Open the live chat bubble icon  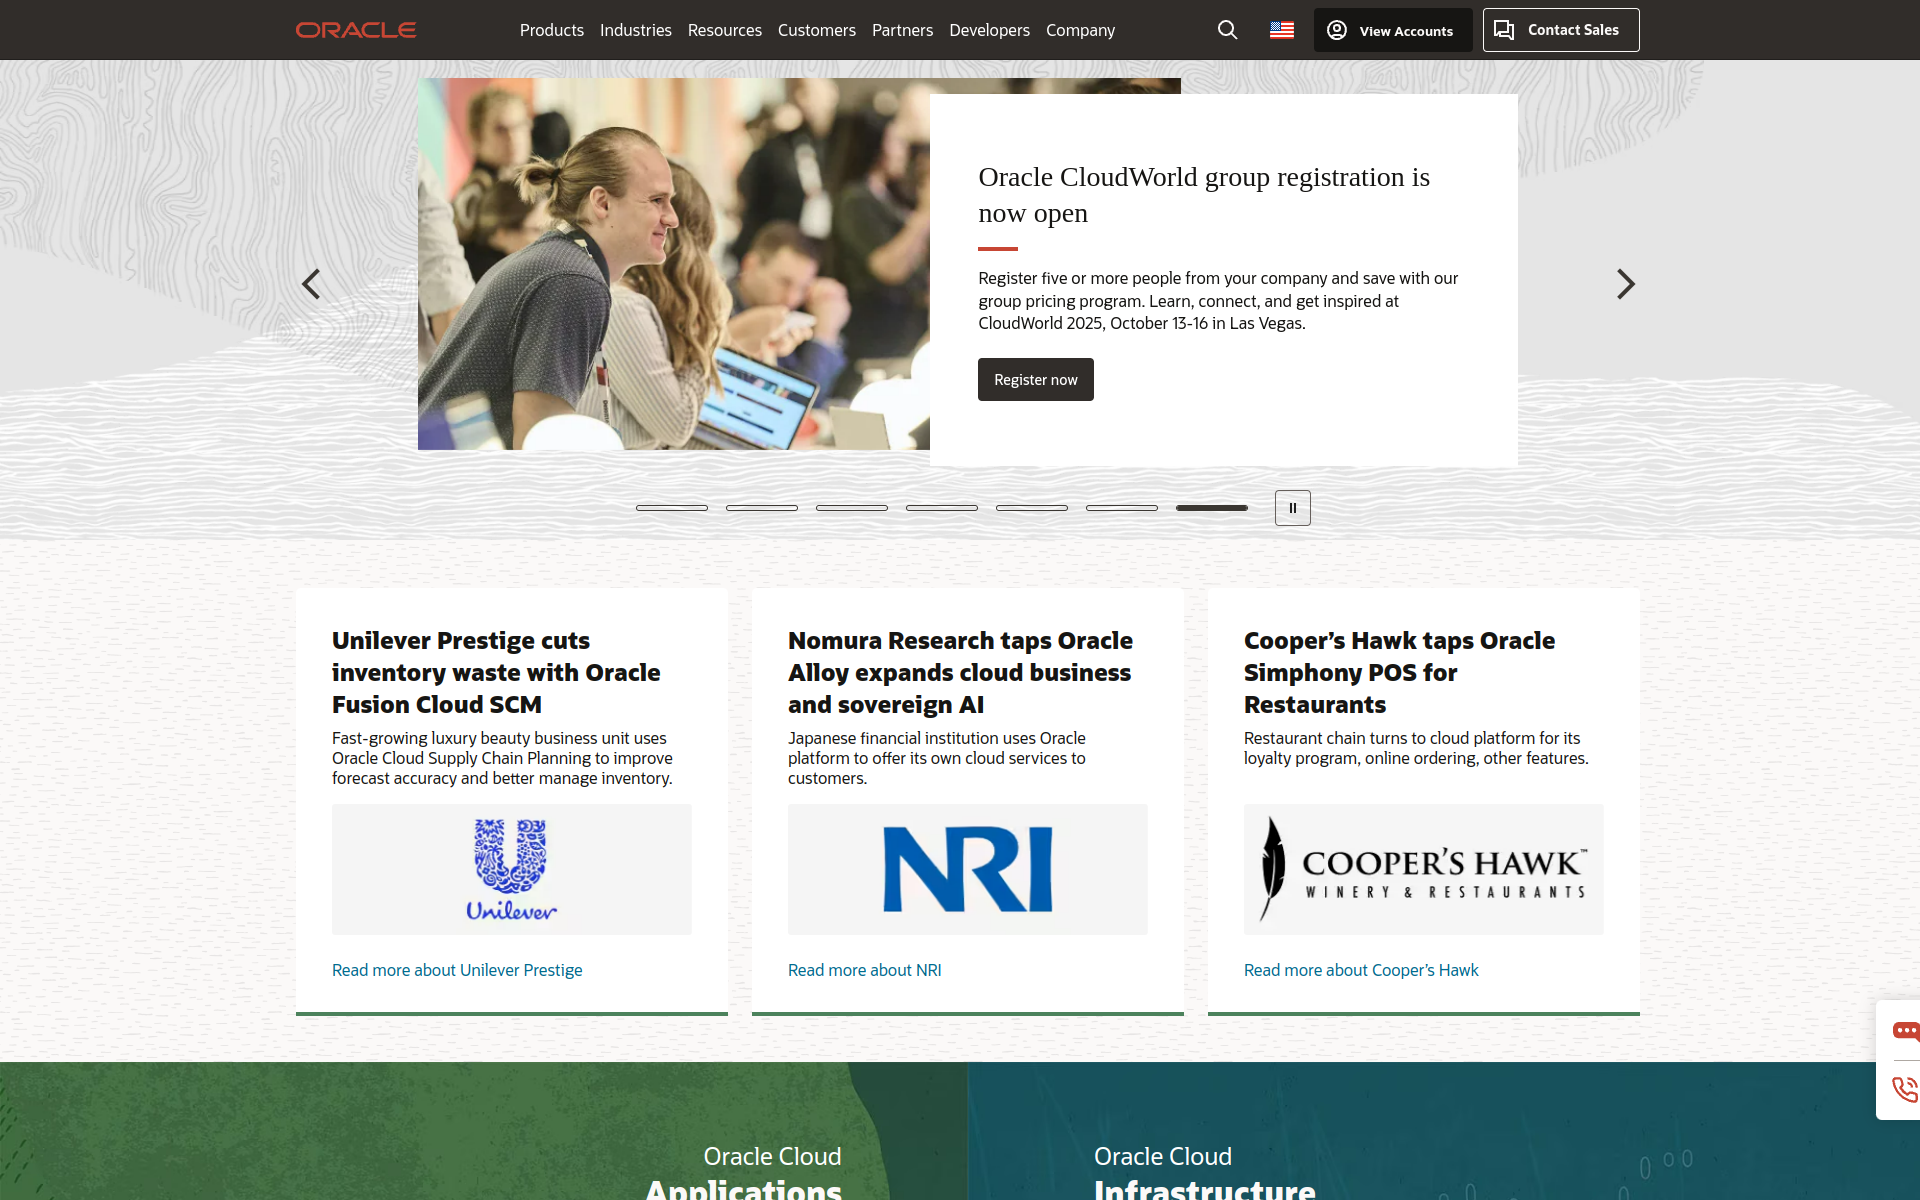tap(1905, 1031)
